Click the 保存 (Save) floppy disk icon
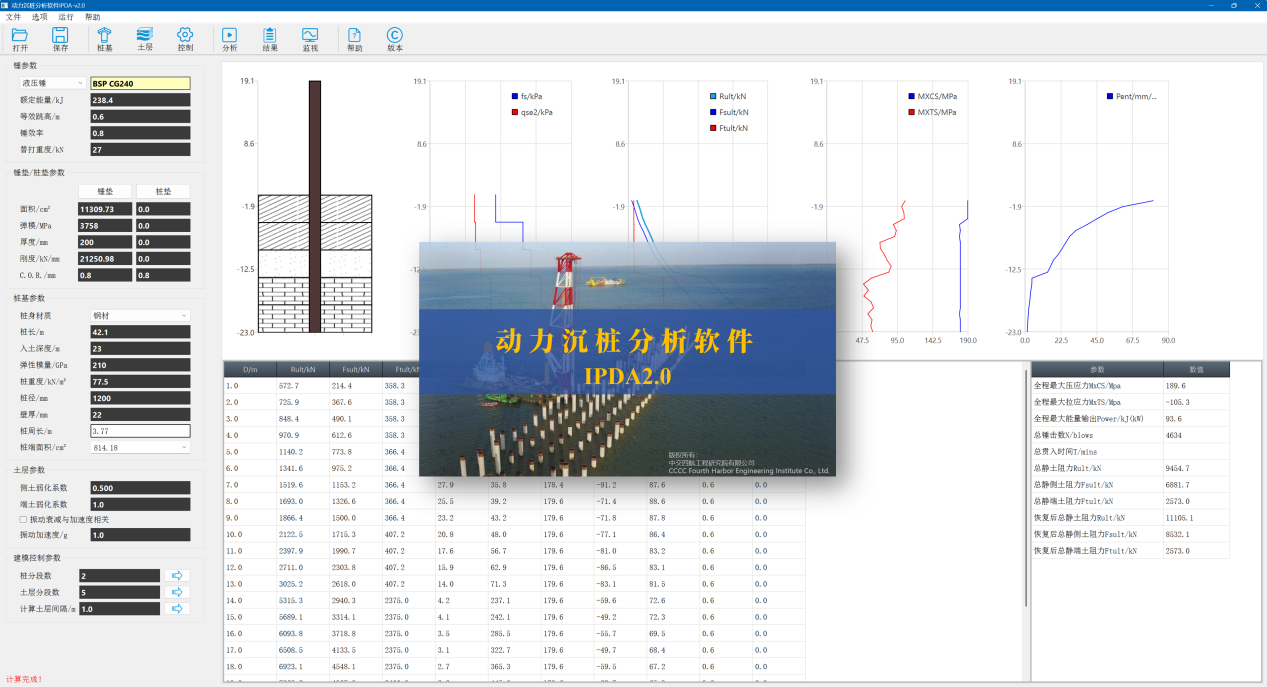The image size is (1267, 687). coord(61,35)
